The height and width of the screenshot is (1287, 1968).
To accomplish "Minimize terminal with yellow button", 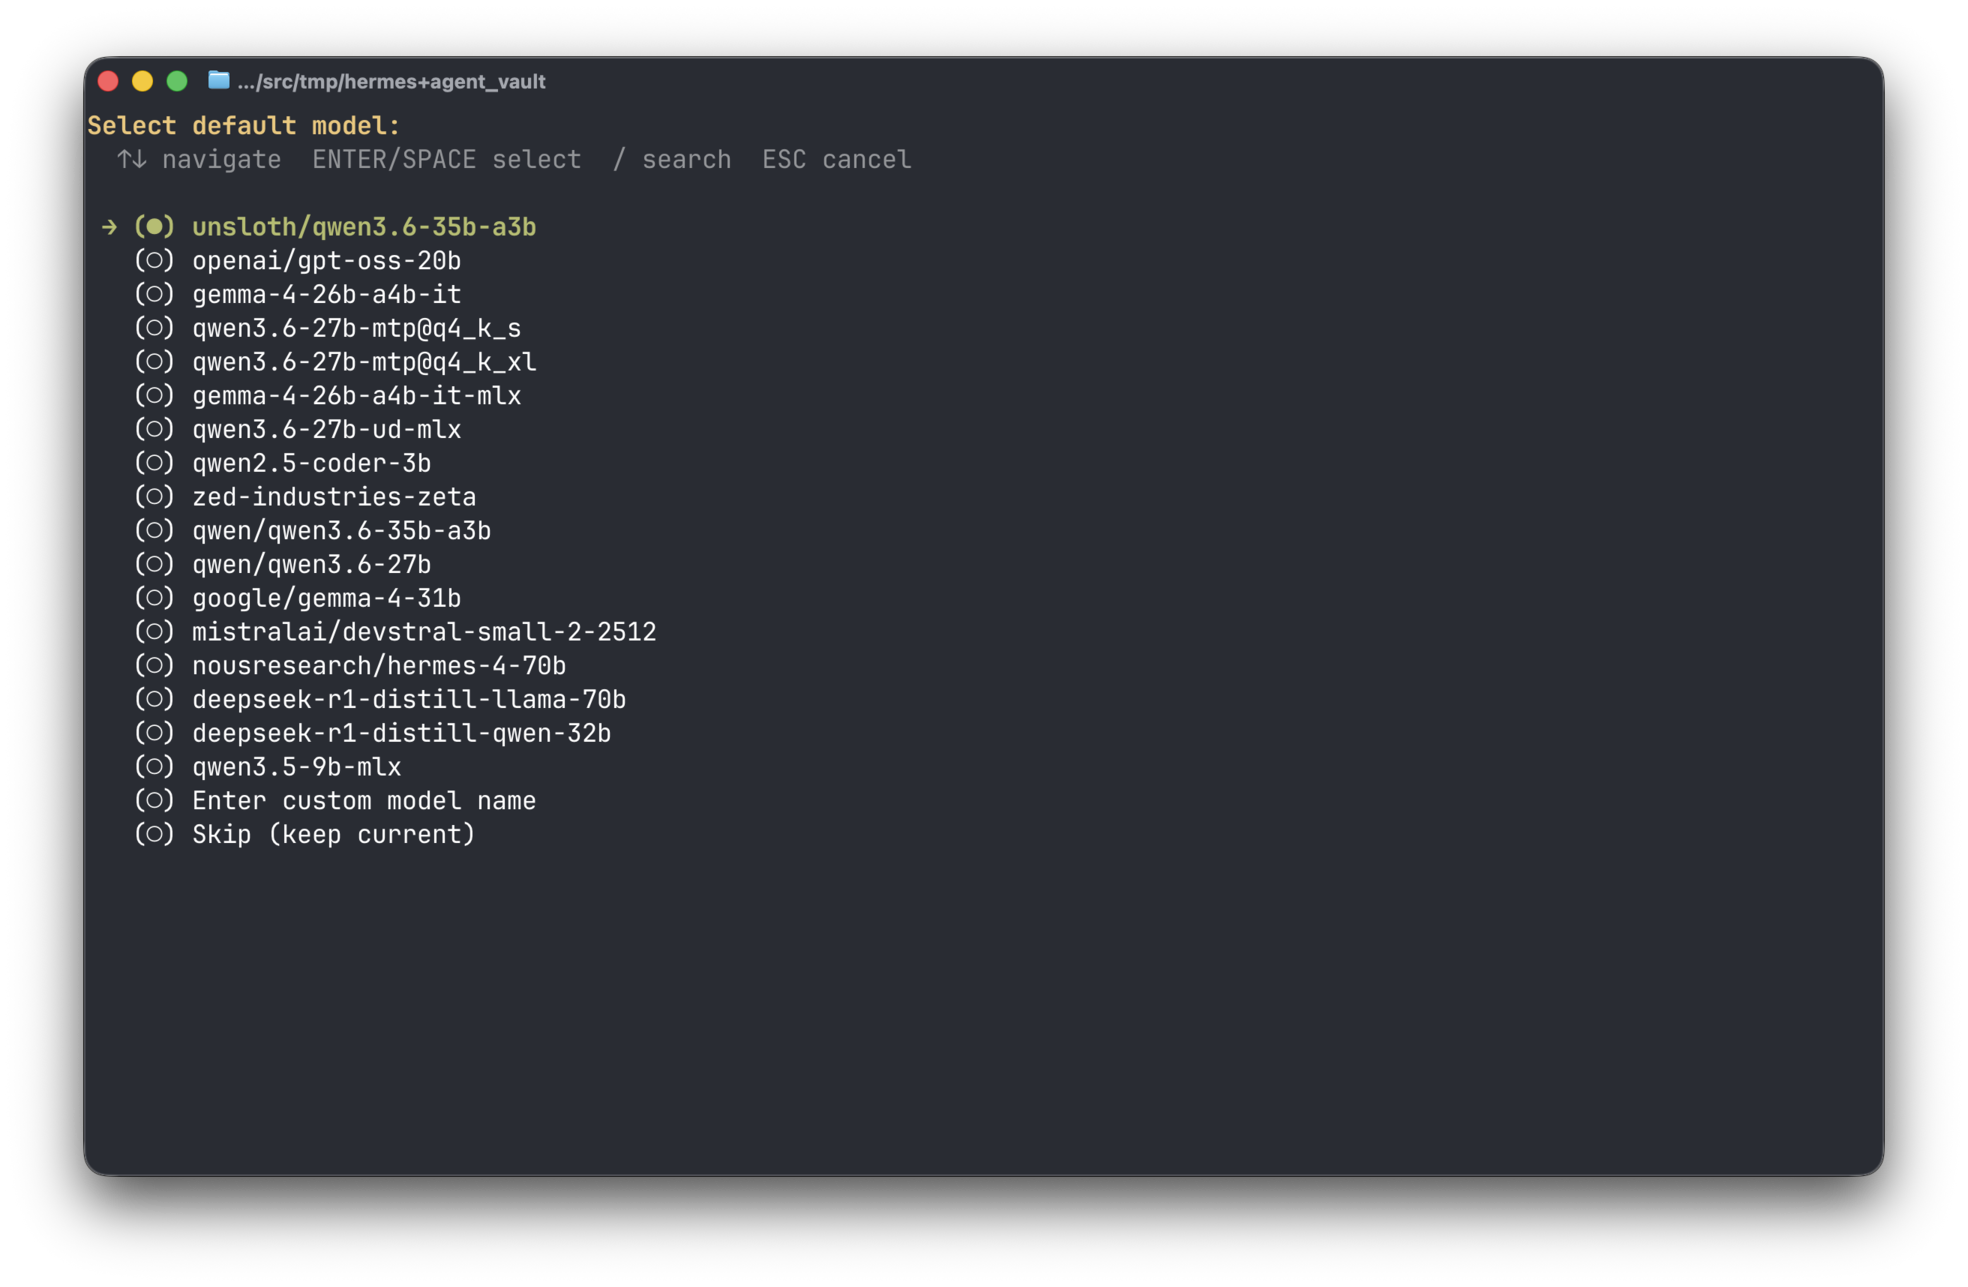I will click(x=142, y=81).
